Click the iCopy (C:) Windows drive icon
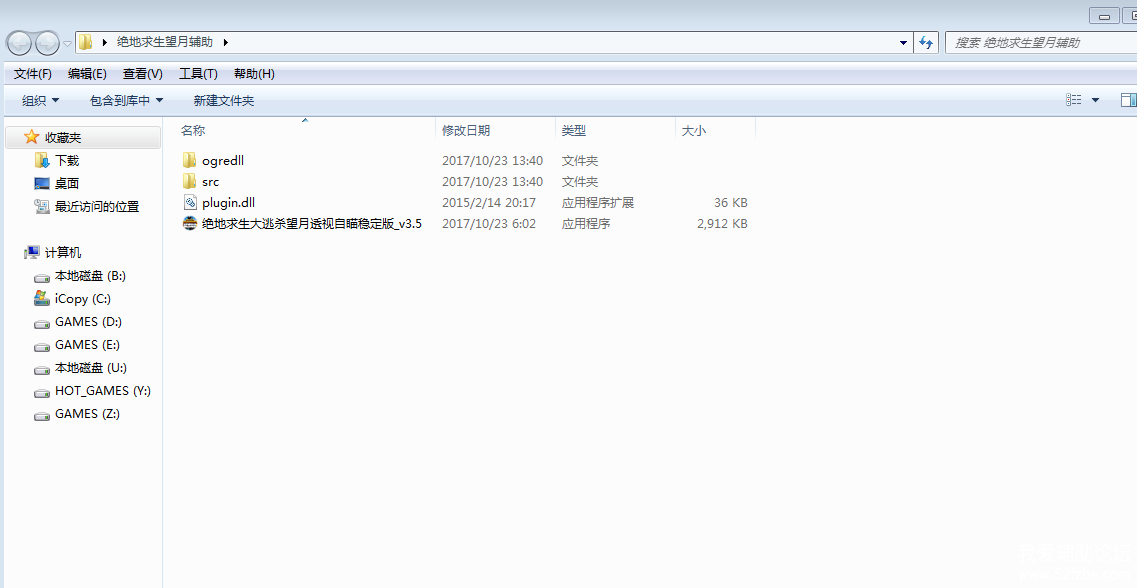This screenshot has height=588, width=1137. [x=42, y=298]
